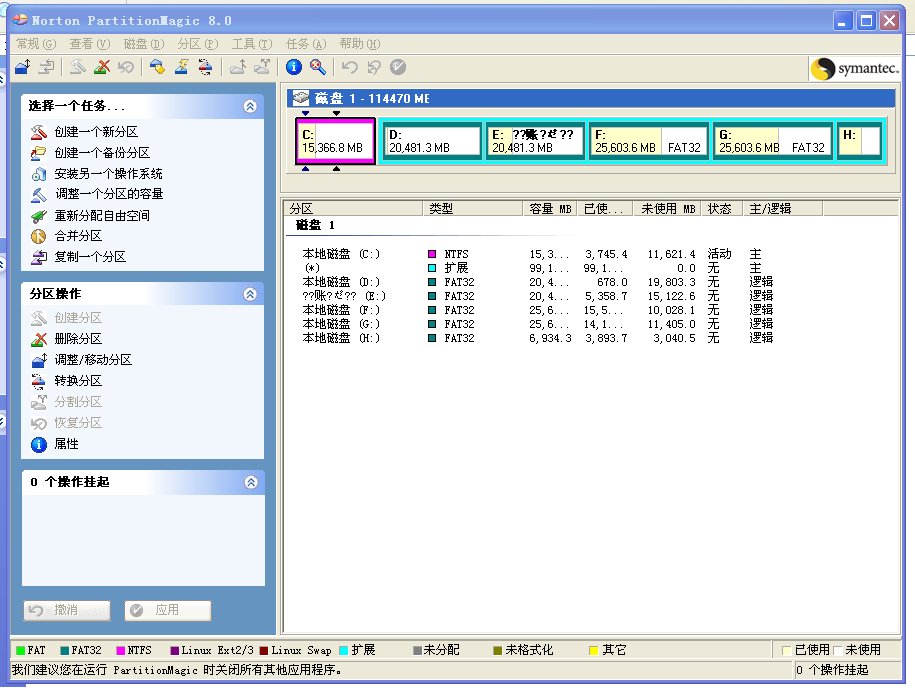Open the 磁盘(D) menu
The height and width of the screenshot is (688, 915).
[x=144, y=44]
